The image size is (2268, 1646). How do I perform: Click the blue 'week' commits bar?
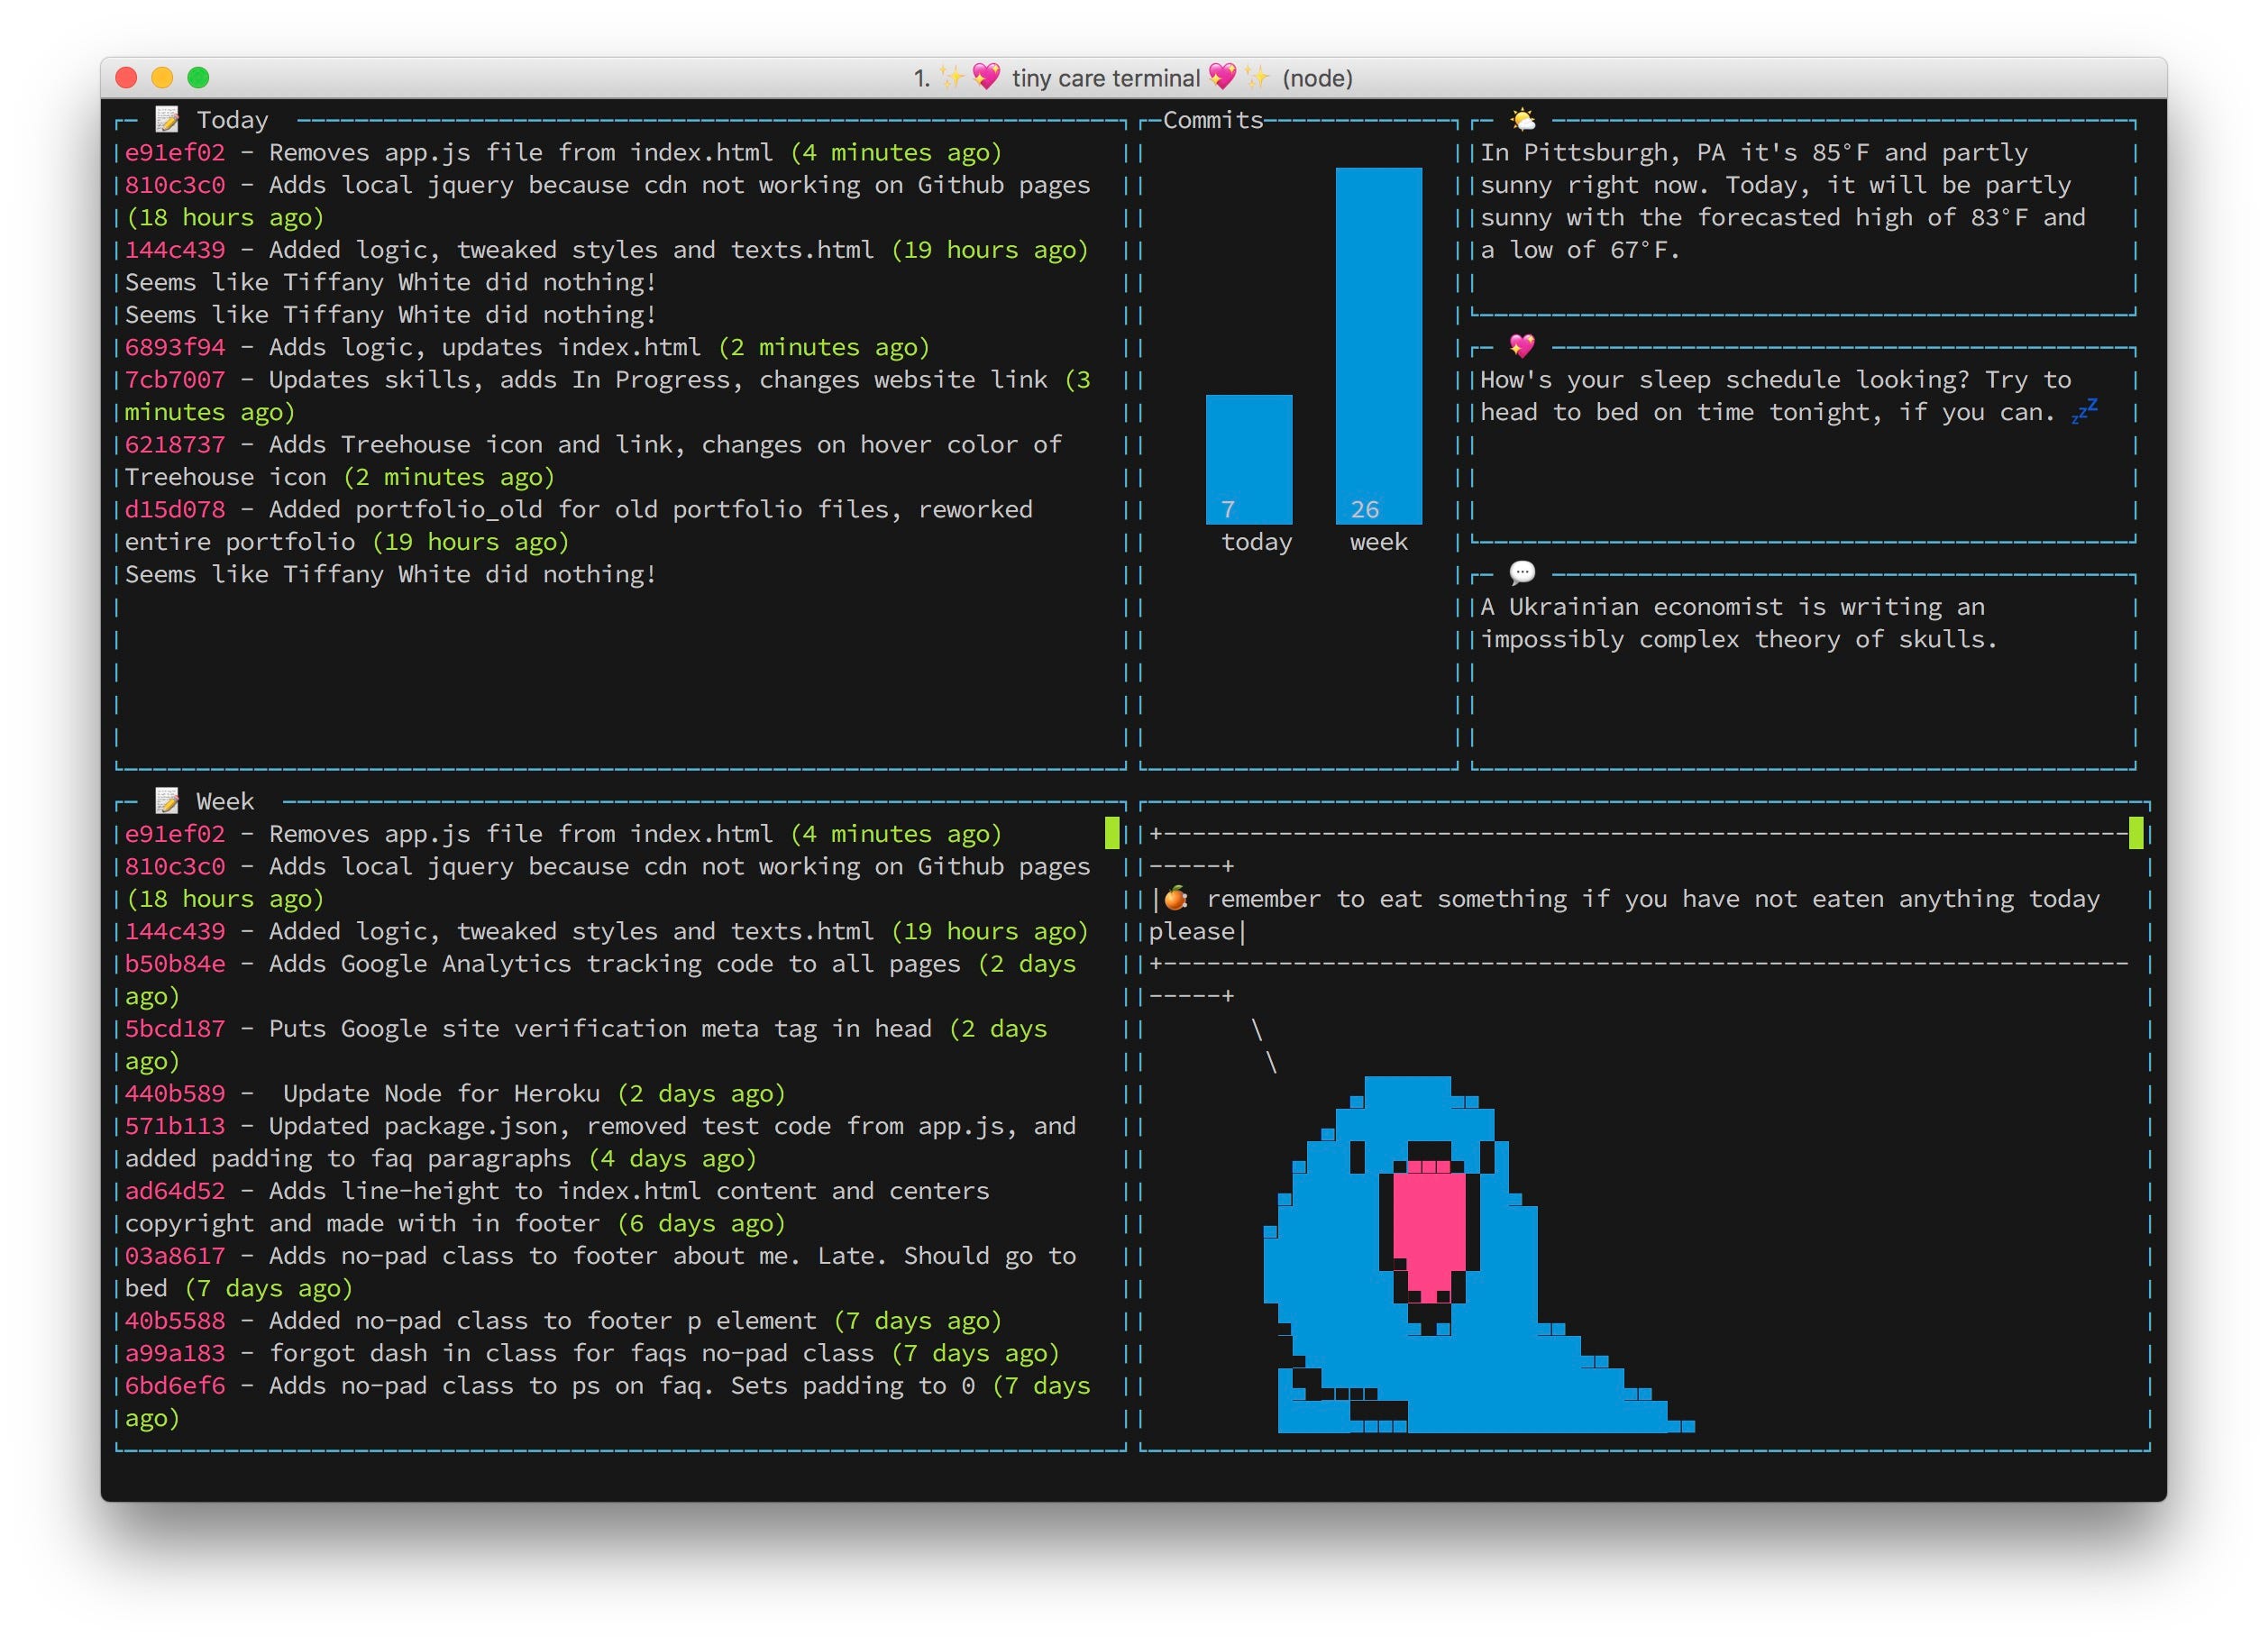click(x=1378, y=345)
